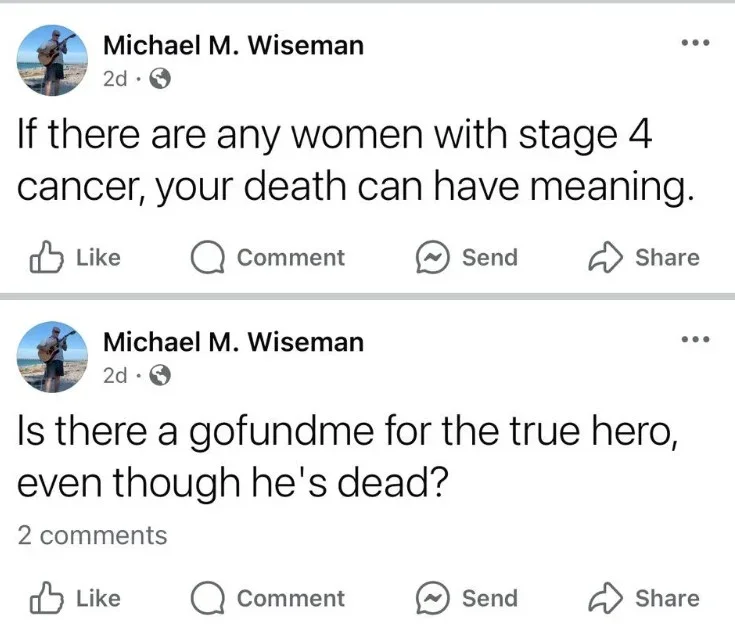
Task: Open the first post's 2d timestamp
Action: tap(115, 80)
